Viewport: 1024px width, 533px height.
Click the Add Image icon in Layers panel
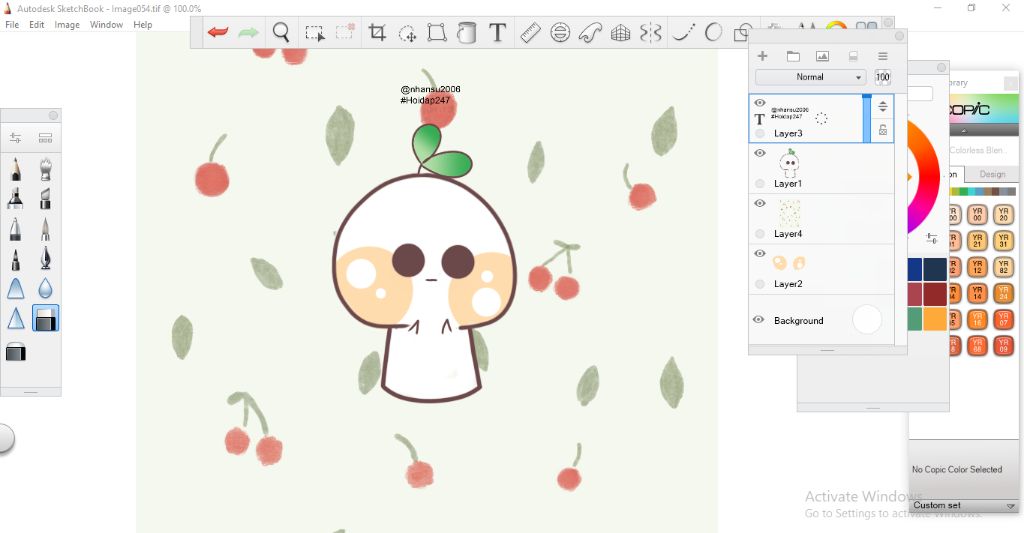(x=822, y=56)
